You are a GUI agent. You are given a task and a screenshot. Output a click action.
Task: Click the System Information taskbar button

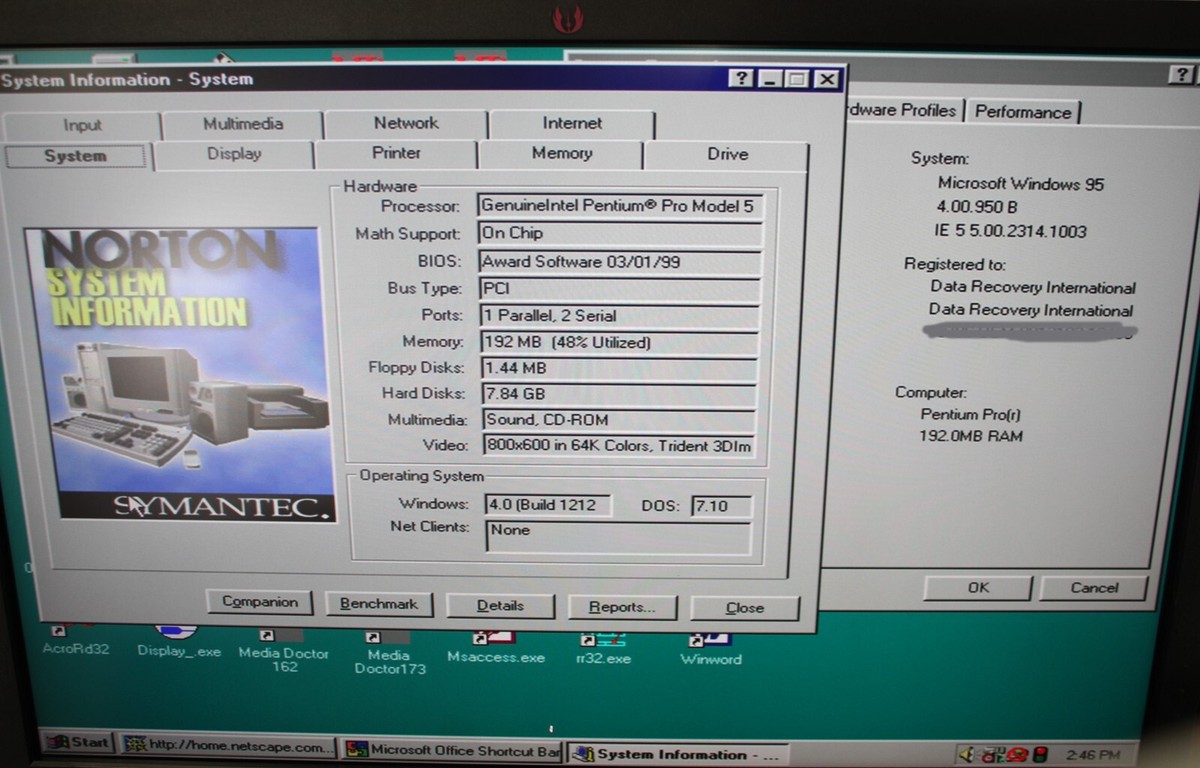[680, 755]
